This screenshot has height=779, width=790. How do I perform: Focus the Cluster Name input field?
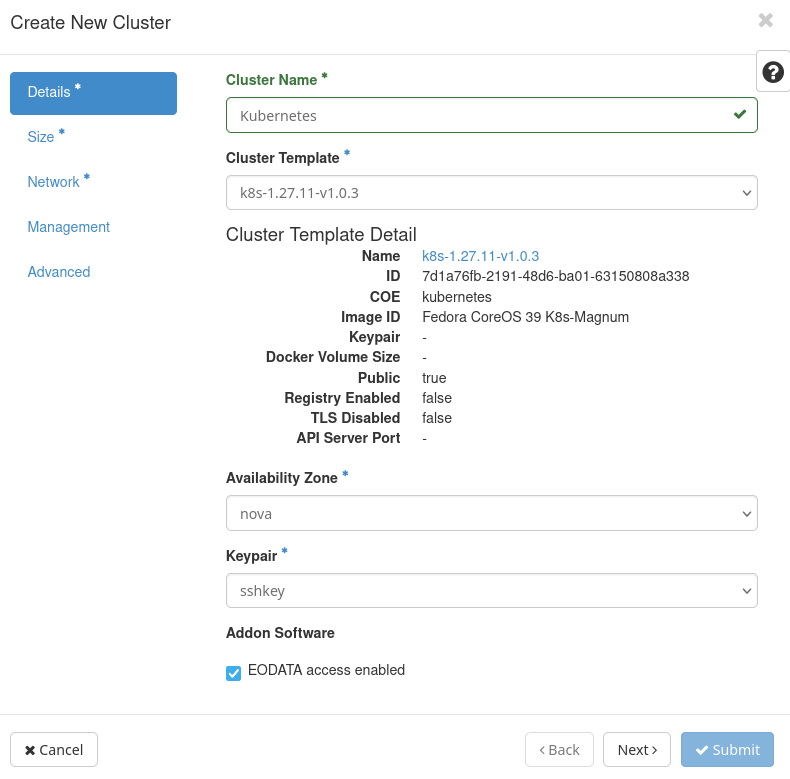(x=480, y=115)
